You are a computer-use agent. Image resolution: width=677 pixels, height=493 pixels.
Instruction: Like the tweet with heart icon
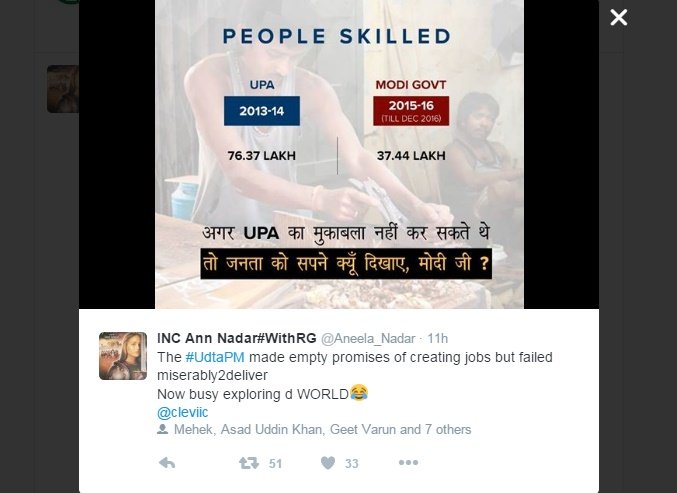[x=328, y=463]
